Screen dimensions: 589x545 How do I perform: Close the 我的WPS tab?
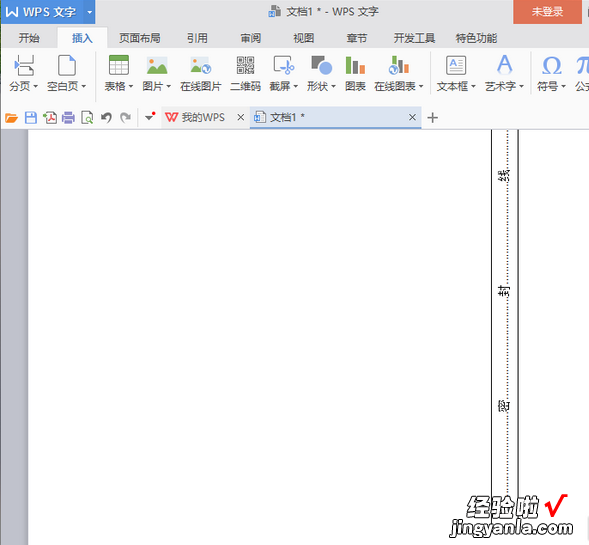click(x=241, y=118)
